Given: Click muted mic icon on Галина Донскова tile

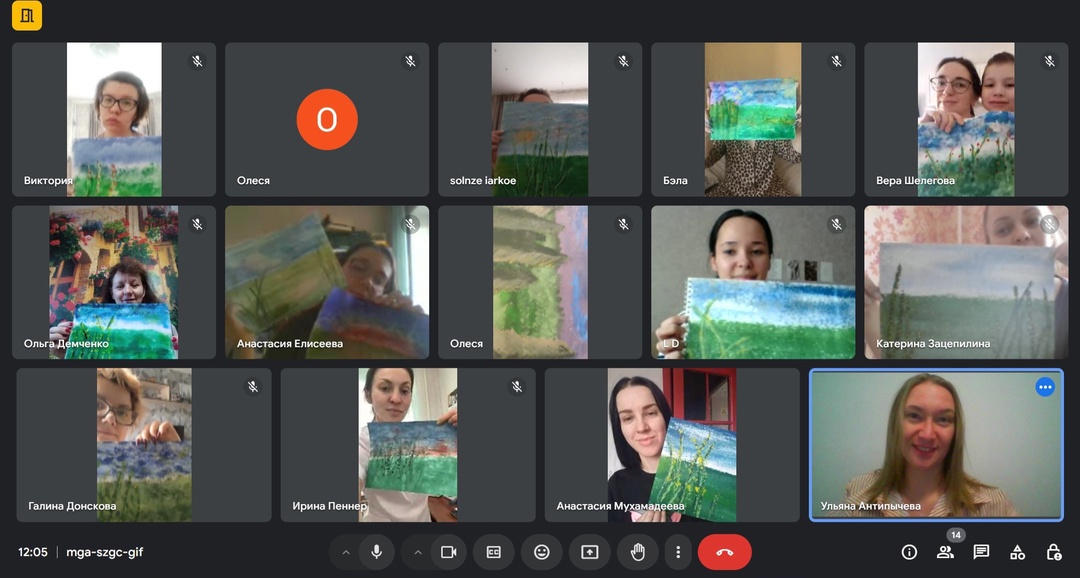Looking at the screenshot, I should [x=253, y=387].
